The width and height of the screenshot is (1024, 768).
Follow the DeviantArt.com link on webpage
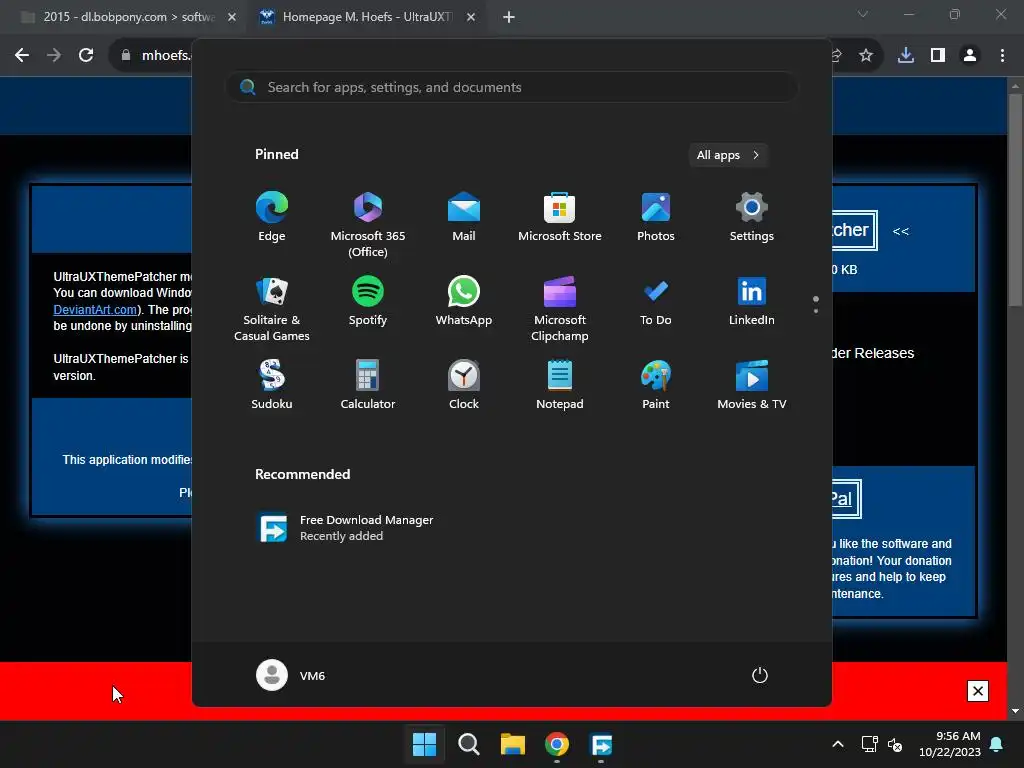pos(95,310)
